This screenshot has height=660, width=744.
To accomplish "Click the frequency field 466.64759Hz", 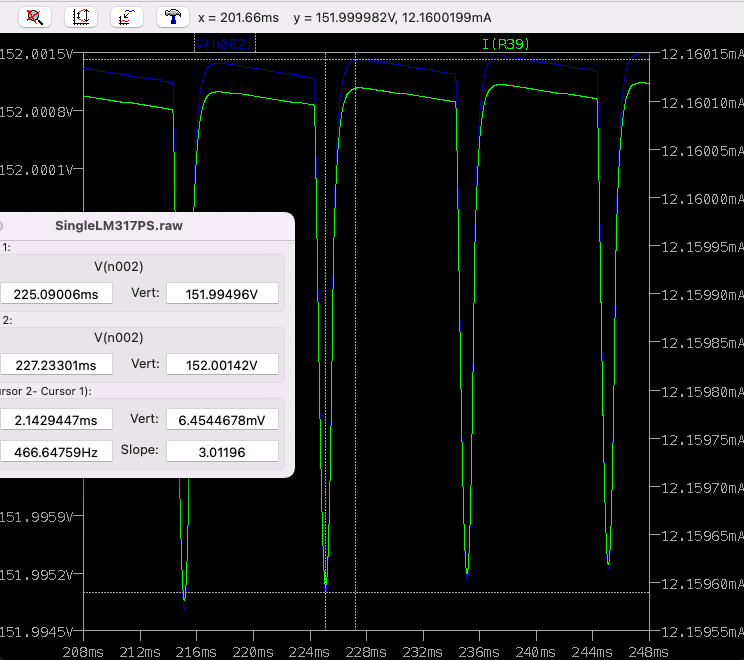I will (56, 452).
